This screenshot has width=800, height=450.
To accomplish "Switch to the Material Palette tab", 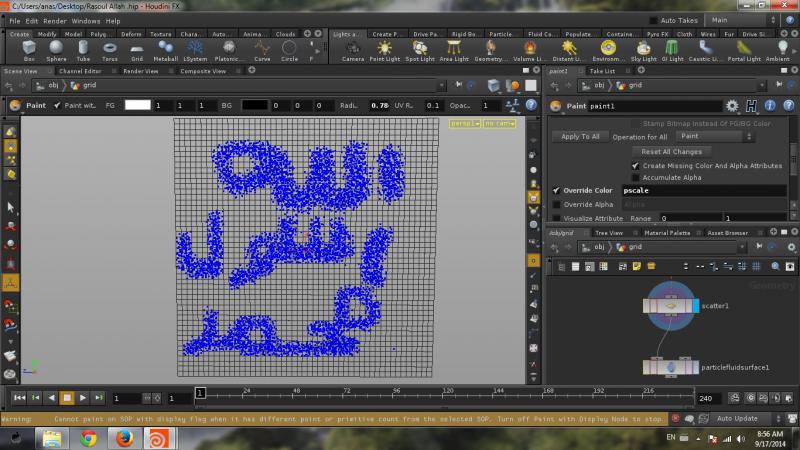I will pos(667,233).
